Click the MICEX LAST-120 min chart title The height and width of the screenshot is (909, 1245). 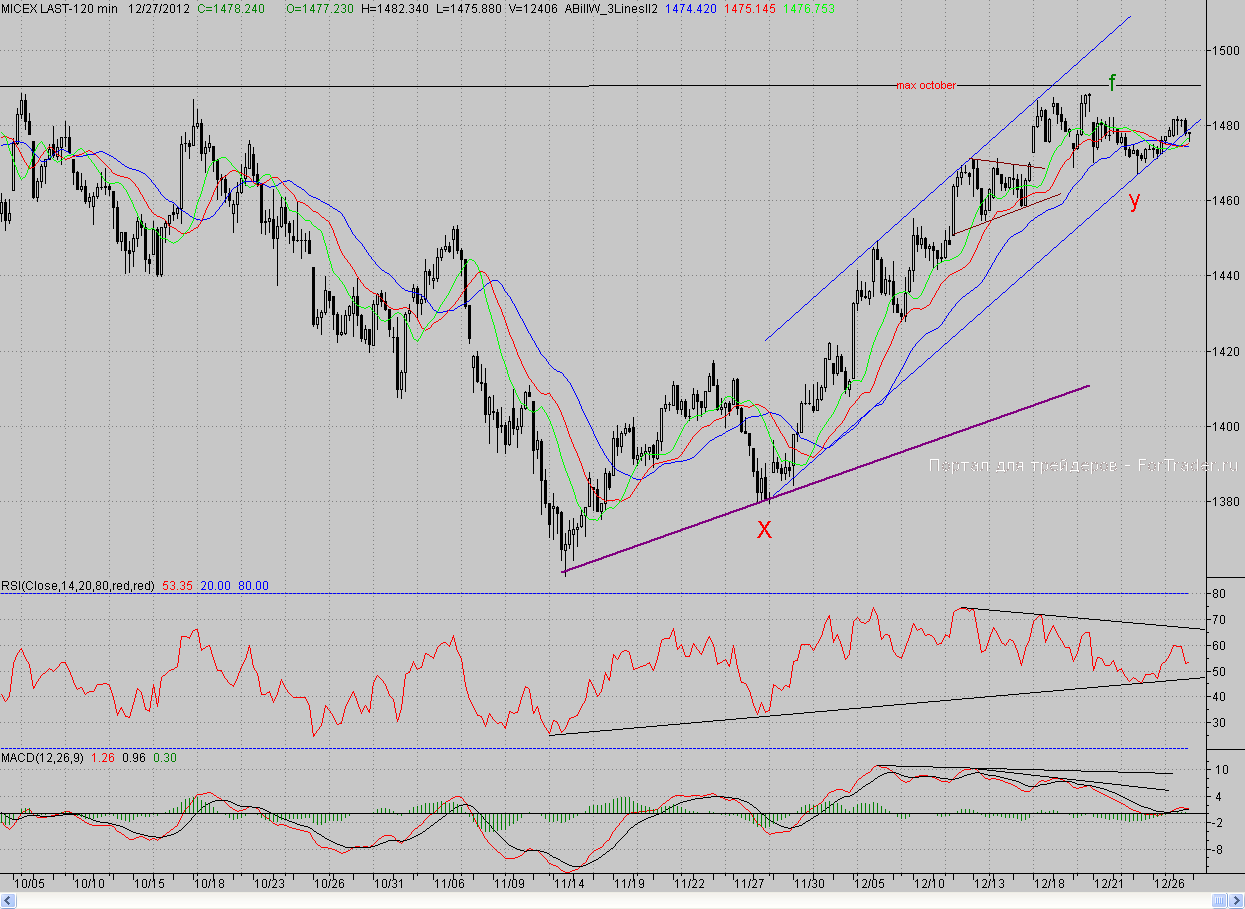pyautogui.click(x=59, y=8)
